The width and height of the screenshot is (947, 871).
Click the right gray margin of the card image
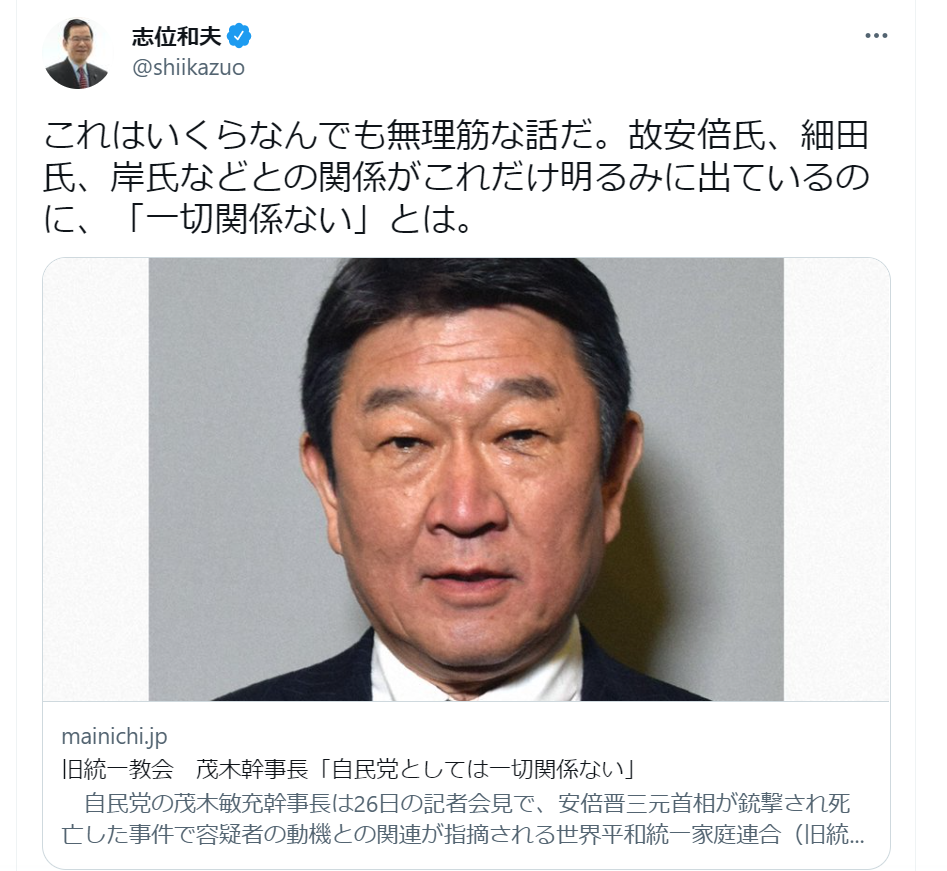coord(836,480)
